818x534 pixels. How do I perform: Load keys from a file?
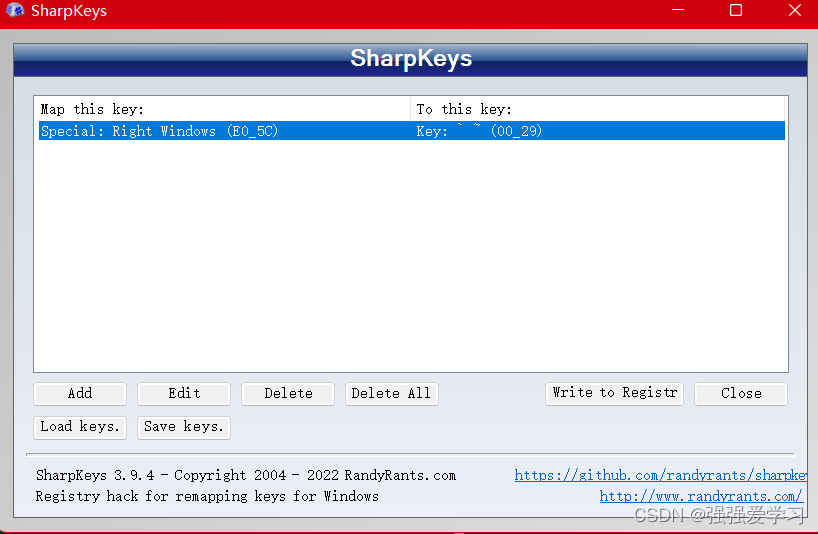[80, 428]
